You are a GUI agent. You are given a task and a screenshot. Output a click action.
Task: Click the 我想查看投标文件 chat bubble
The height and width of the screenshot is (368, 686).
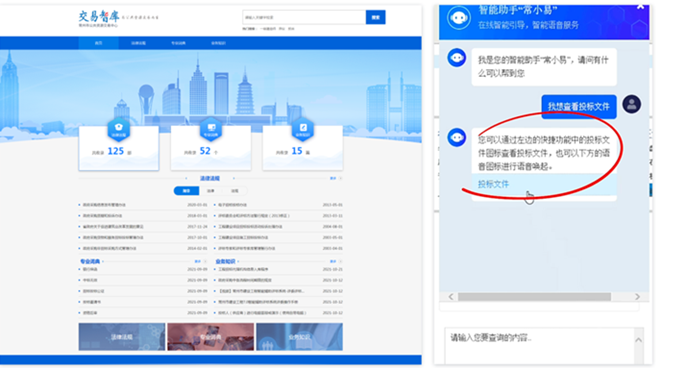(x=579, y=106)
